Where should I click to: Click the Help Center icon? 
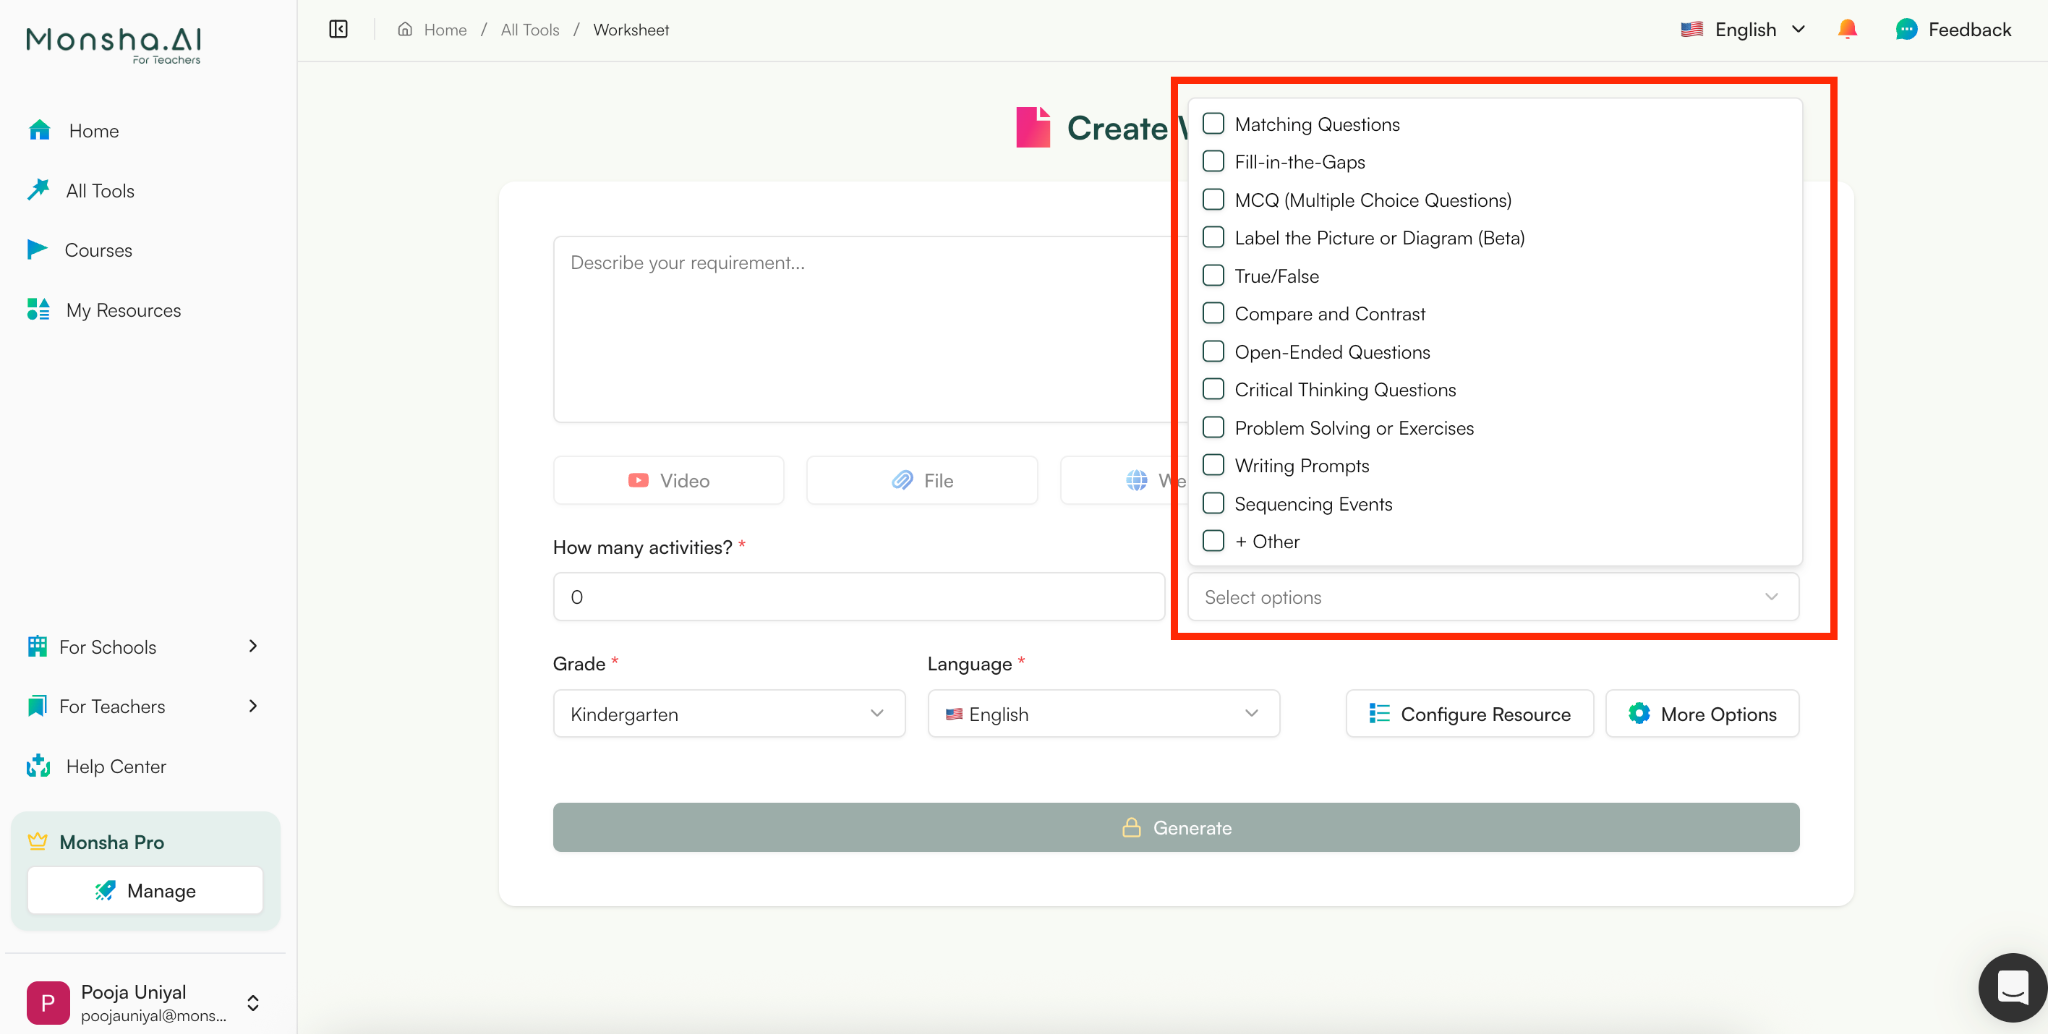point(38,766)
